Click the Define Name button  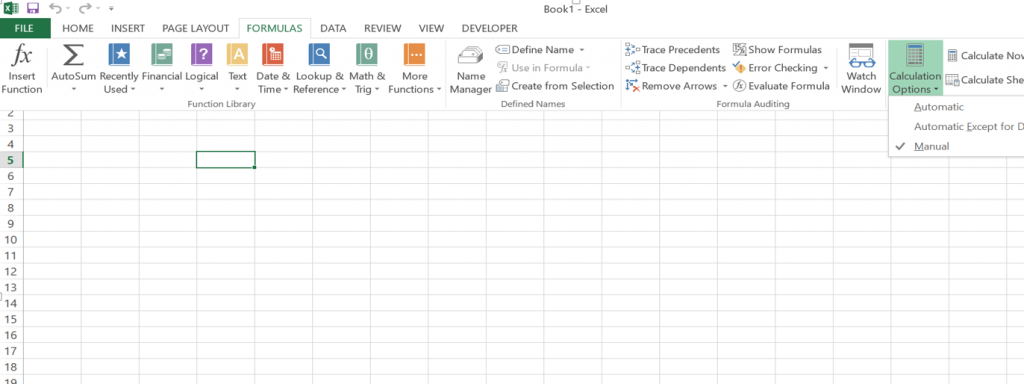coord(539,50)
